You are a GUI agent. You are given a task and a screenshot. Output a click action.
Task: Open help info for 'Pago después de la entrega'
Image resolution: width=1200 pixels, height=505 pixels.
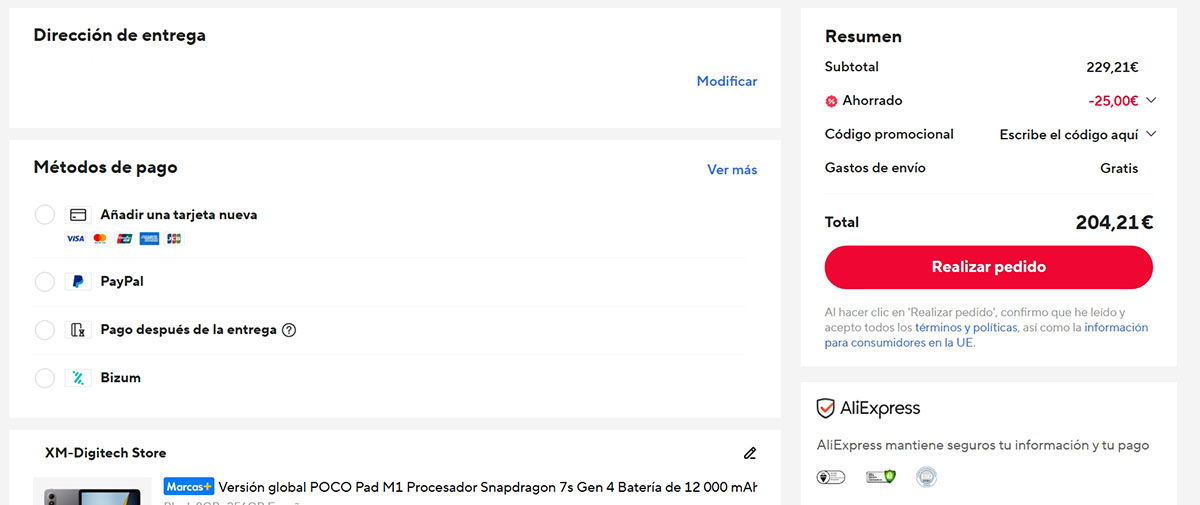[x=289, y=330]
